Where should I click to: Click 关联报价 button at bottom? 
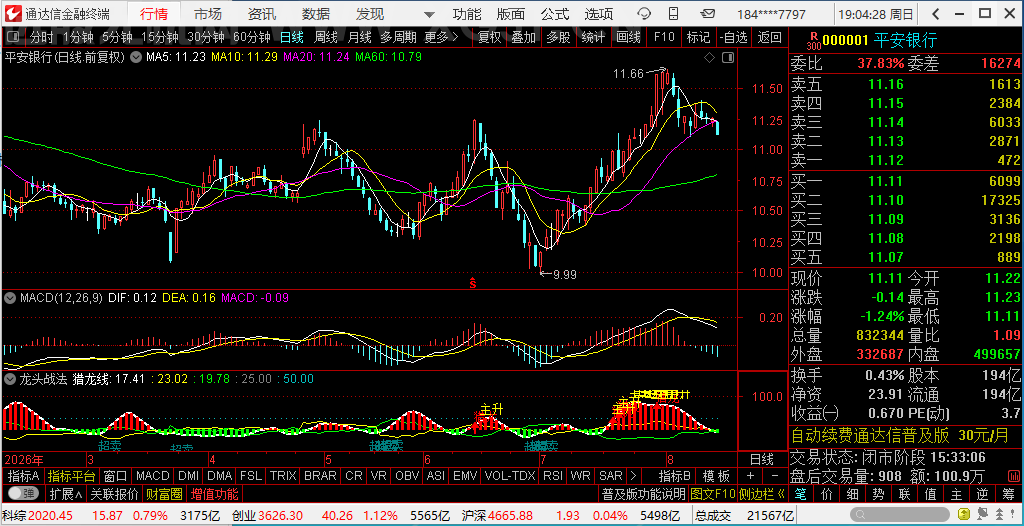114,493
